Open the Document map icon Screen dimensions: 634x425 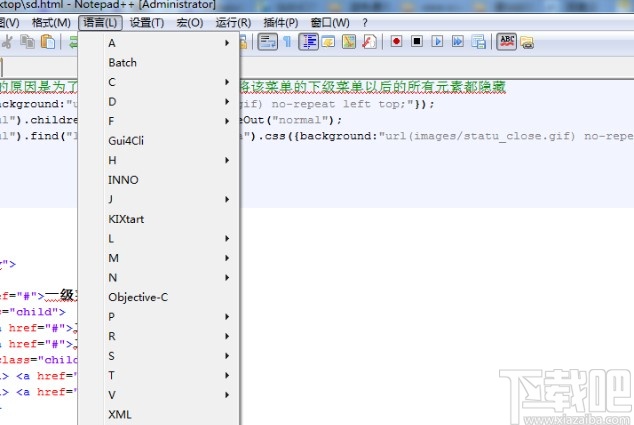349,42
